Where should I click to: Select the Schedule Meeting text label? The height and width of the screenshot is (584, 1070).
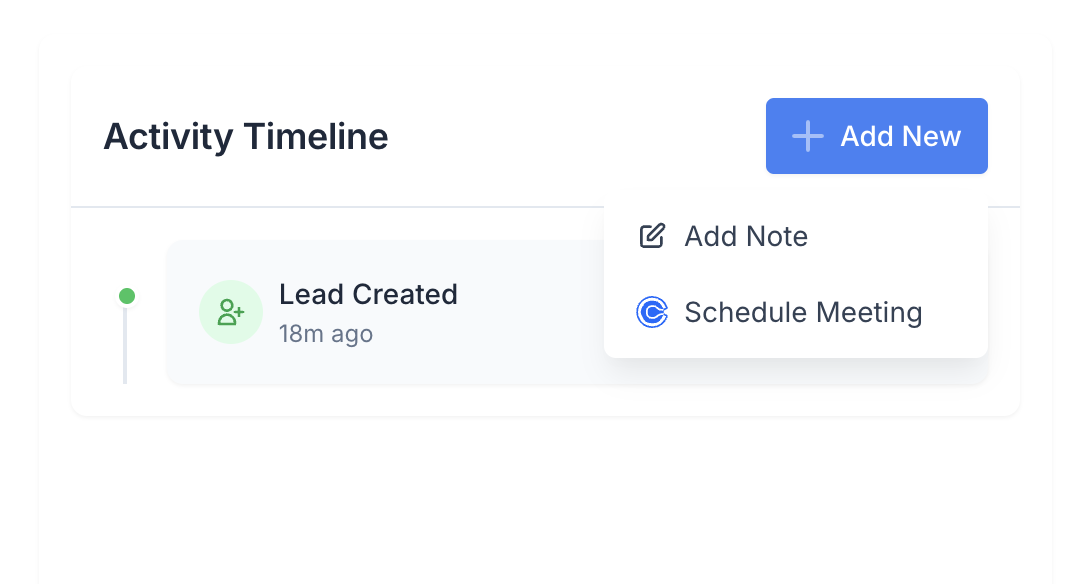click(803, 312)
